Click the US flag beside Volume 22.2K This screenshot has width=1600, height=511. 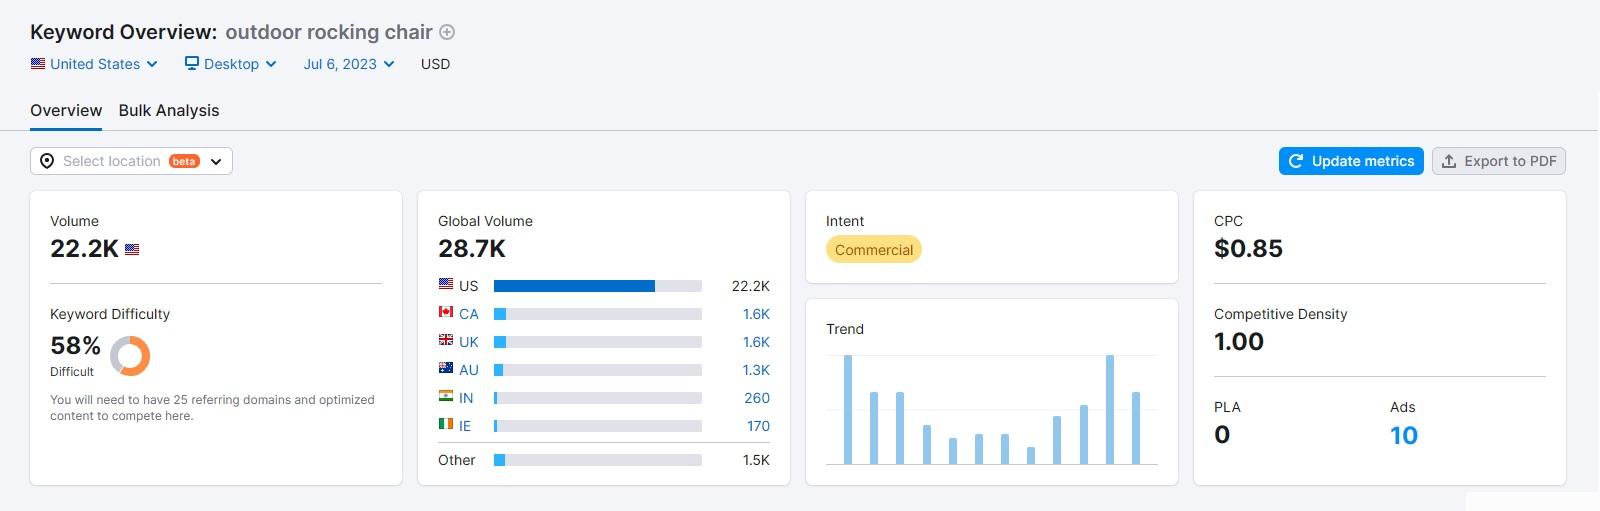(x=132, y=250)
